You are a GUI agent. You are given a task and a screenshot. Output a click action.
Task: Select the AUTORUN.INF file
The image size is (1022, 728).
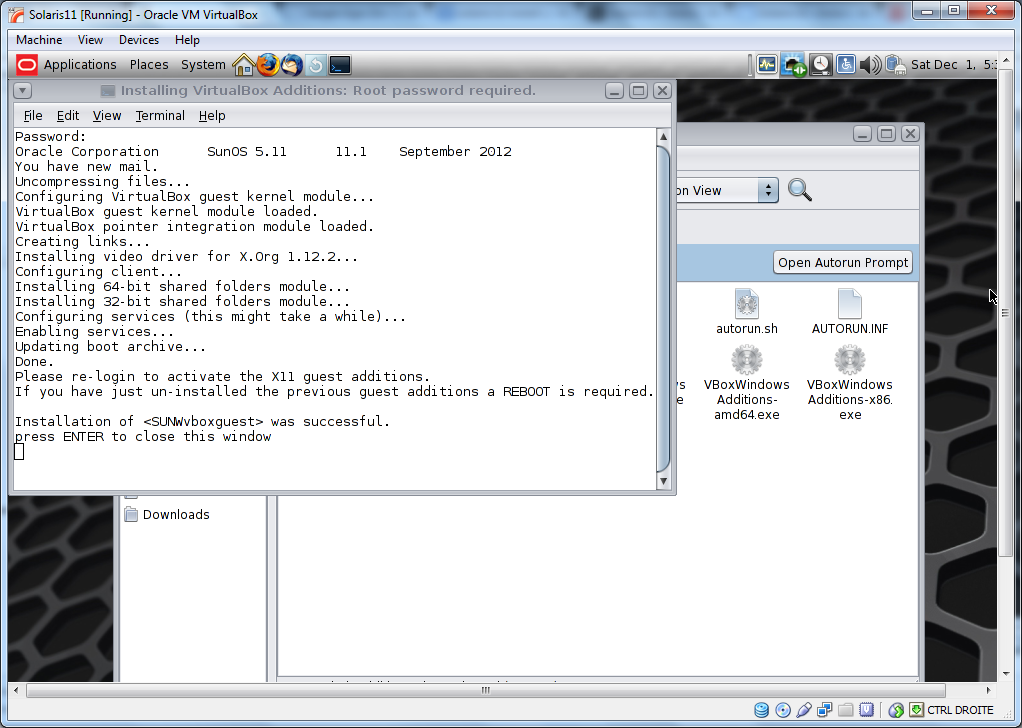pyautogui.click(x=849, y=311)
